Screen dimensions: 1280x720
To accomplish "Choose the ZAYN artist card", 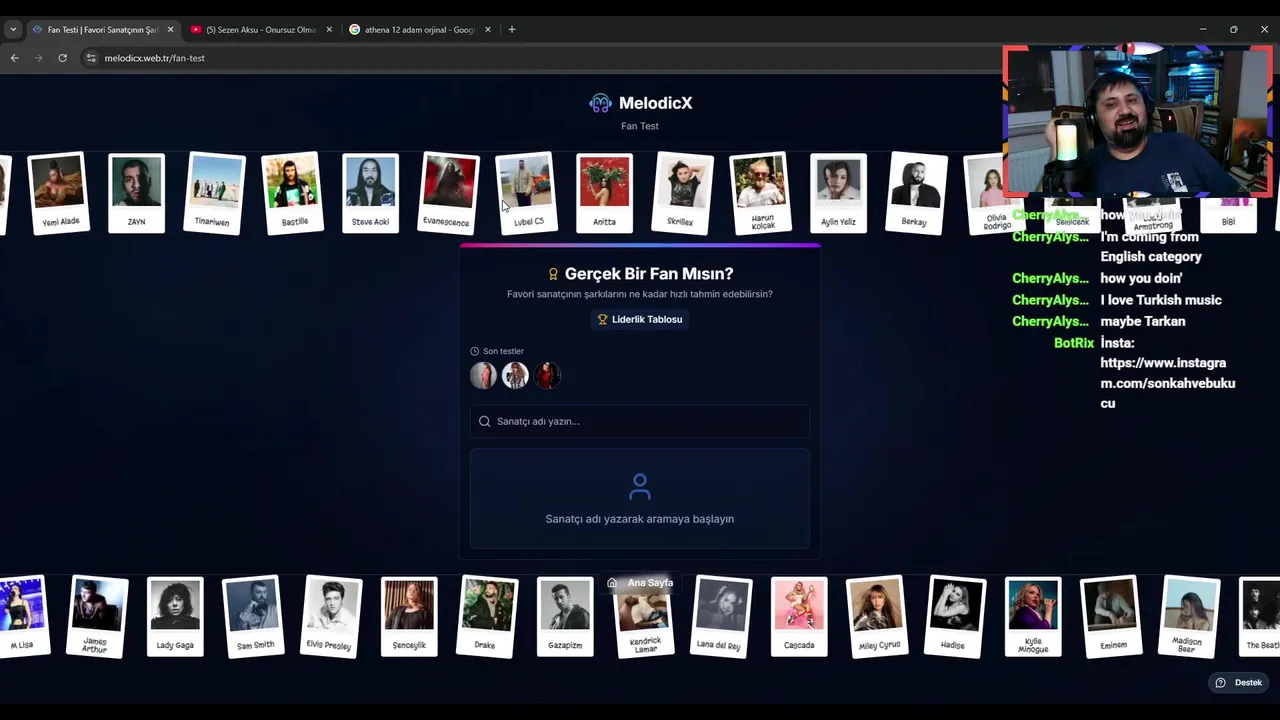I will (137, 193).
